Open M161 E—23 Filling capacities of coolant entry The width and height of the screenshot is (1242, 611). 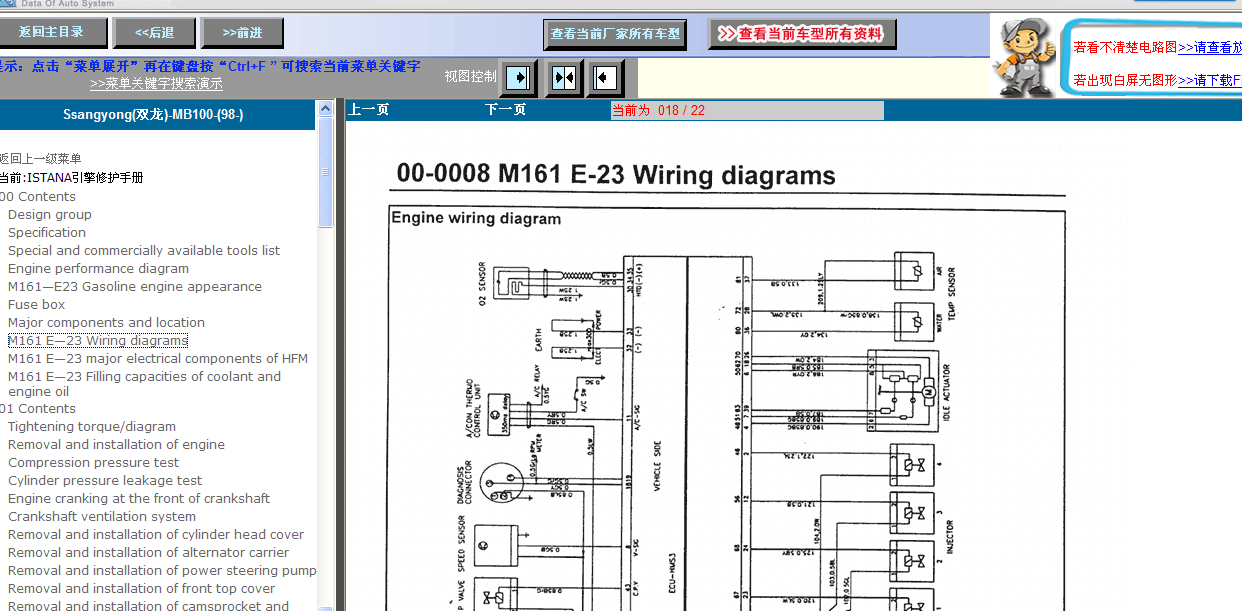click(x=145, y=384)
